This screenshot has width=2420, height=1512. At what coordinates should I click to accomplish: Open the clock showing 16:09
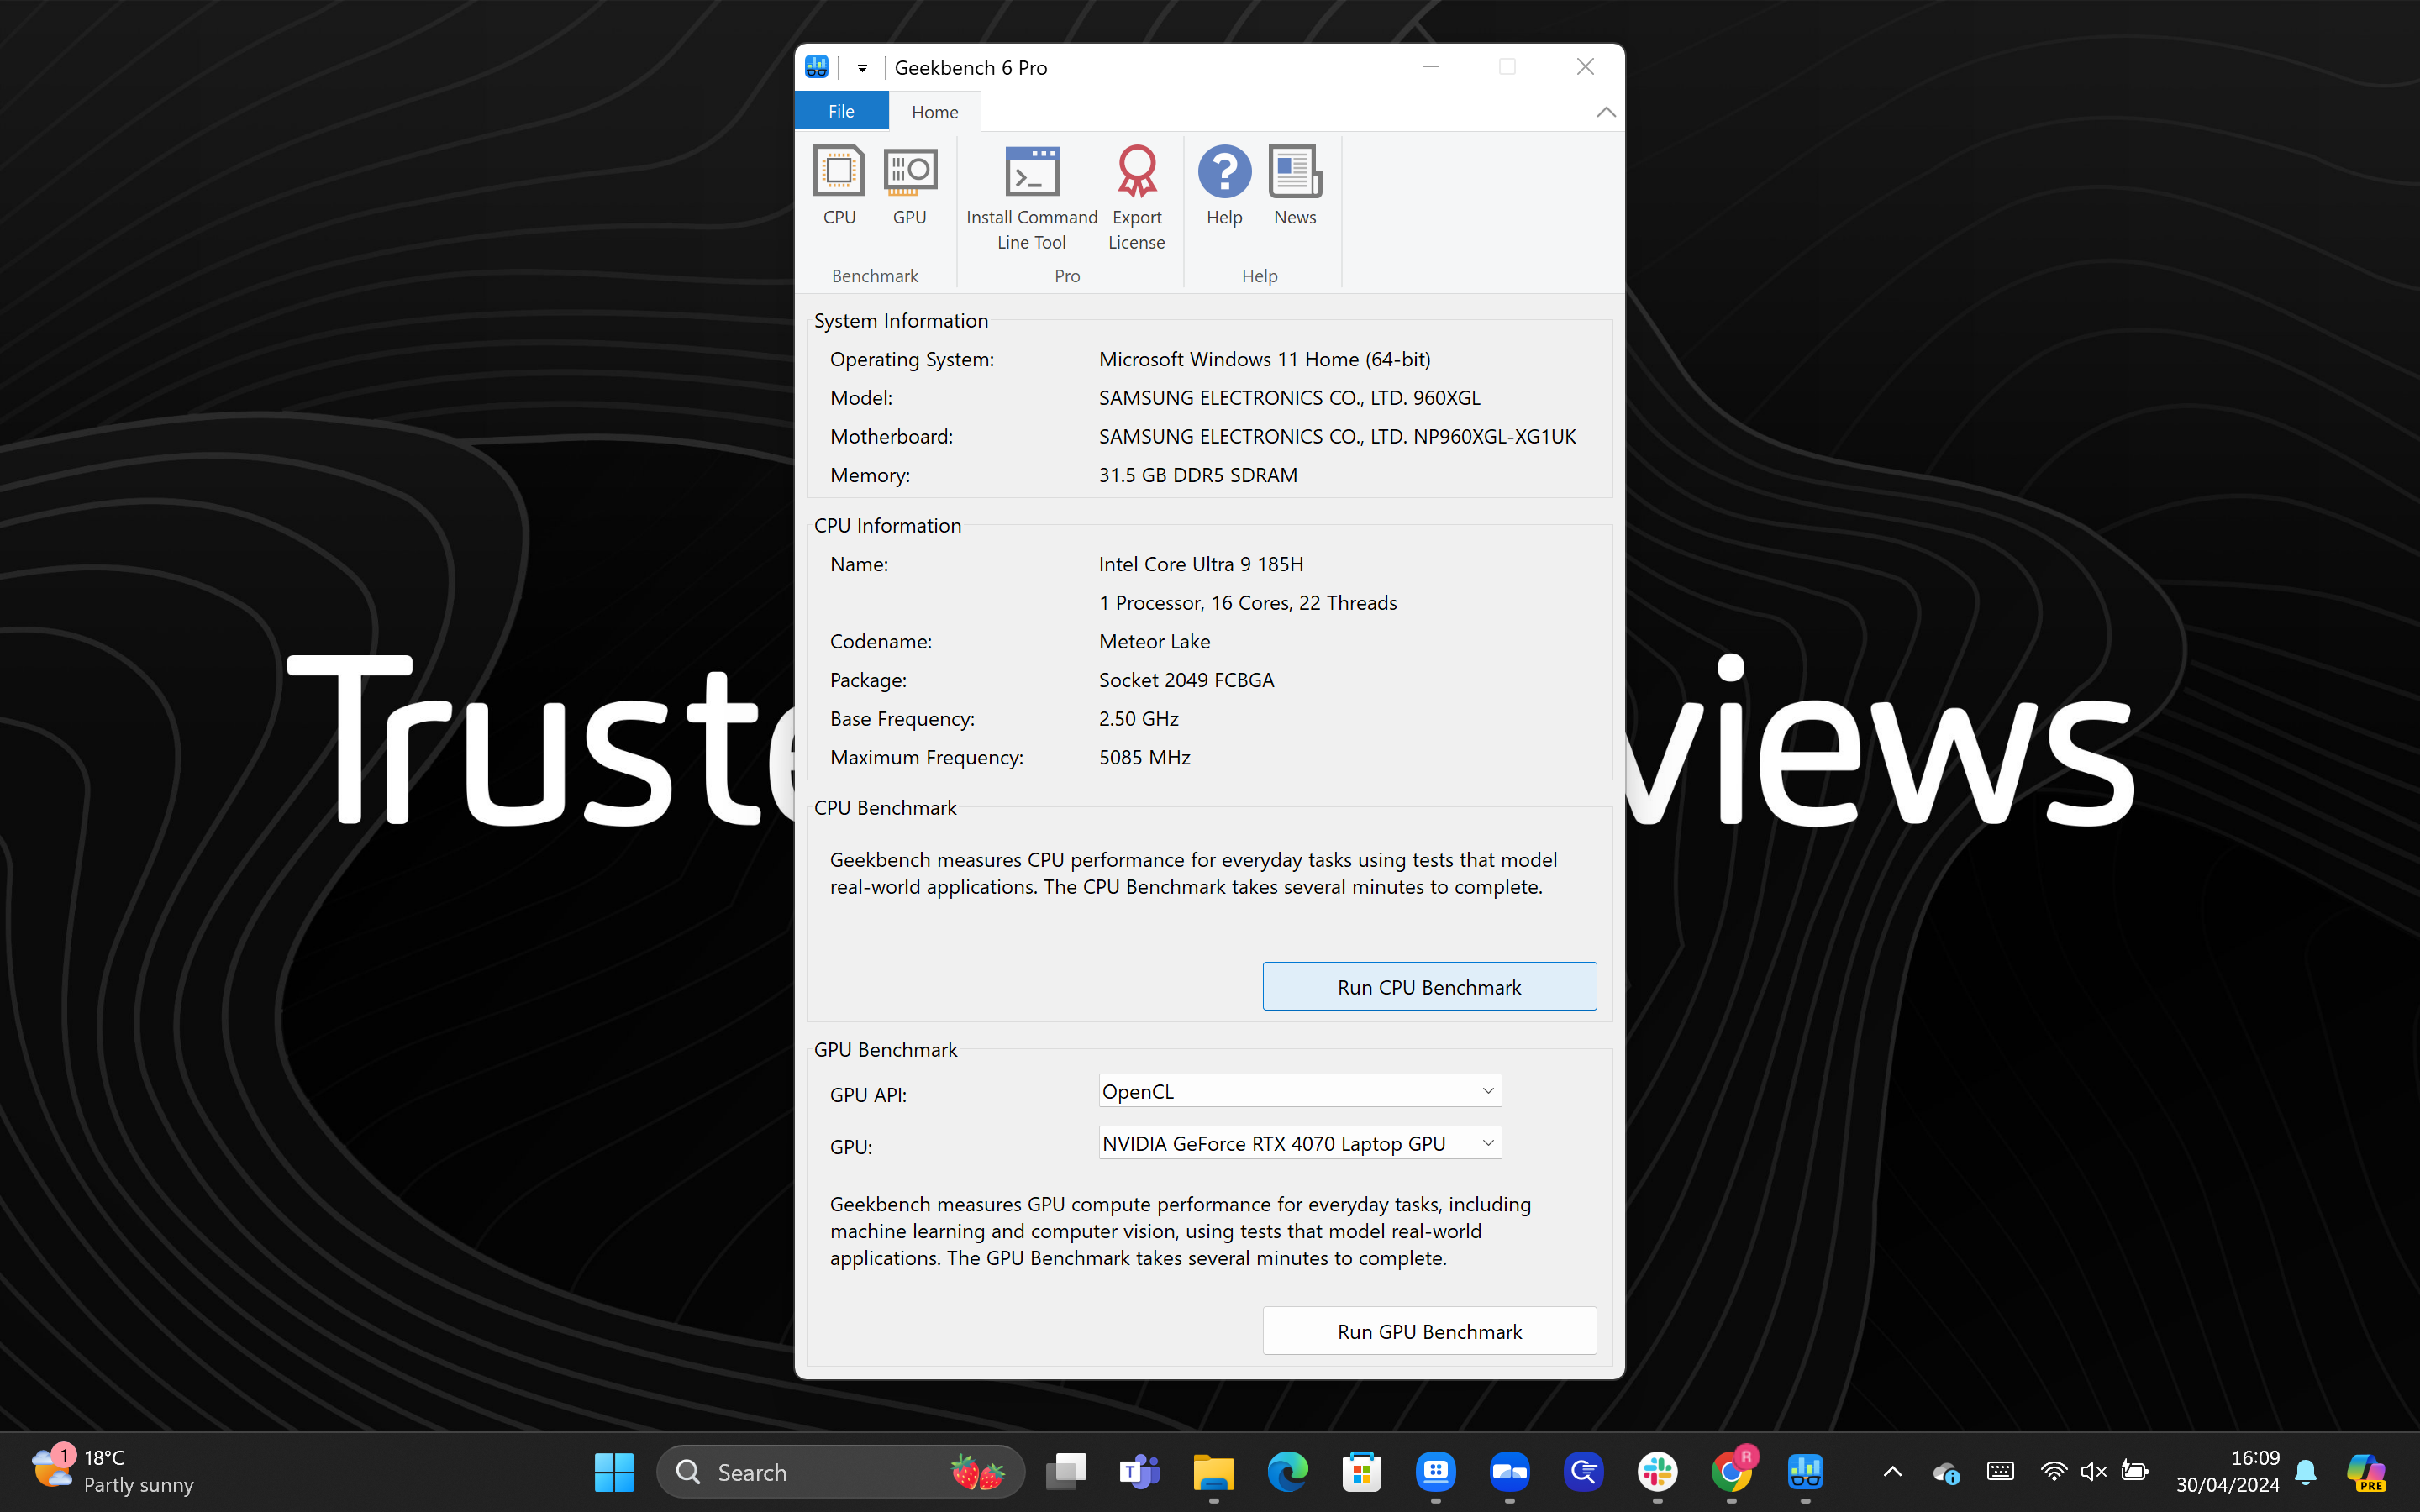(2227, 1471)
